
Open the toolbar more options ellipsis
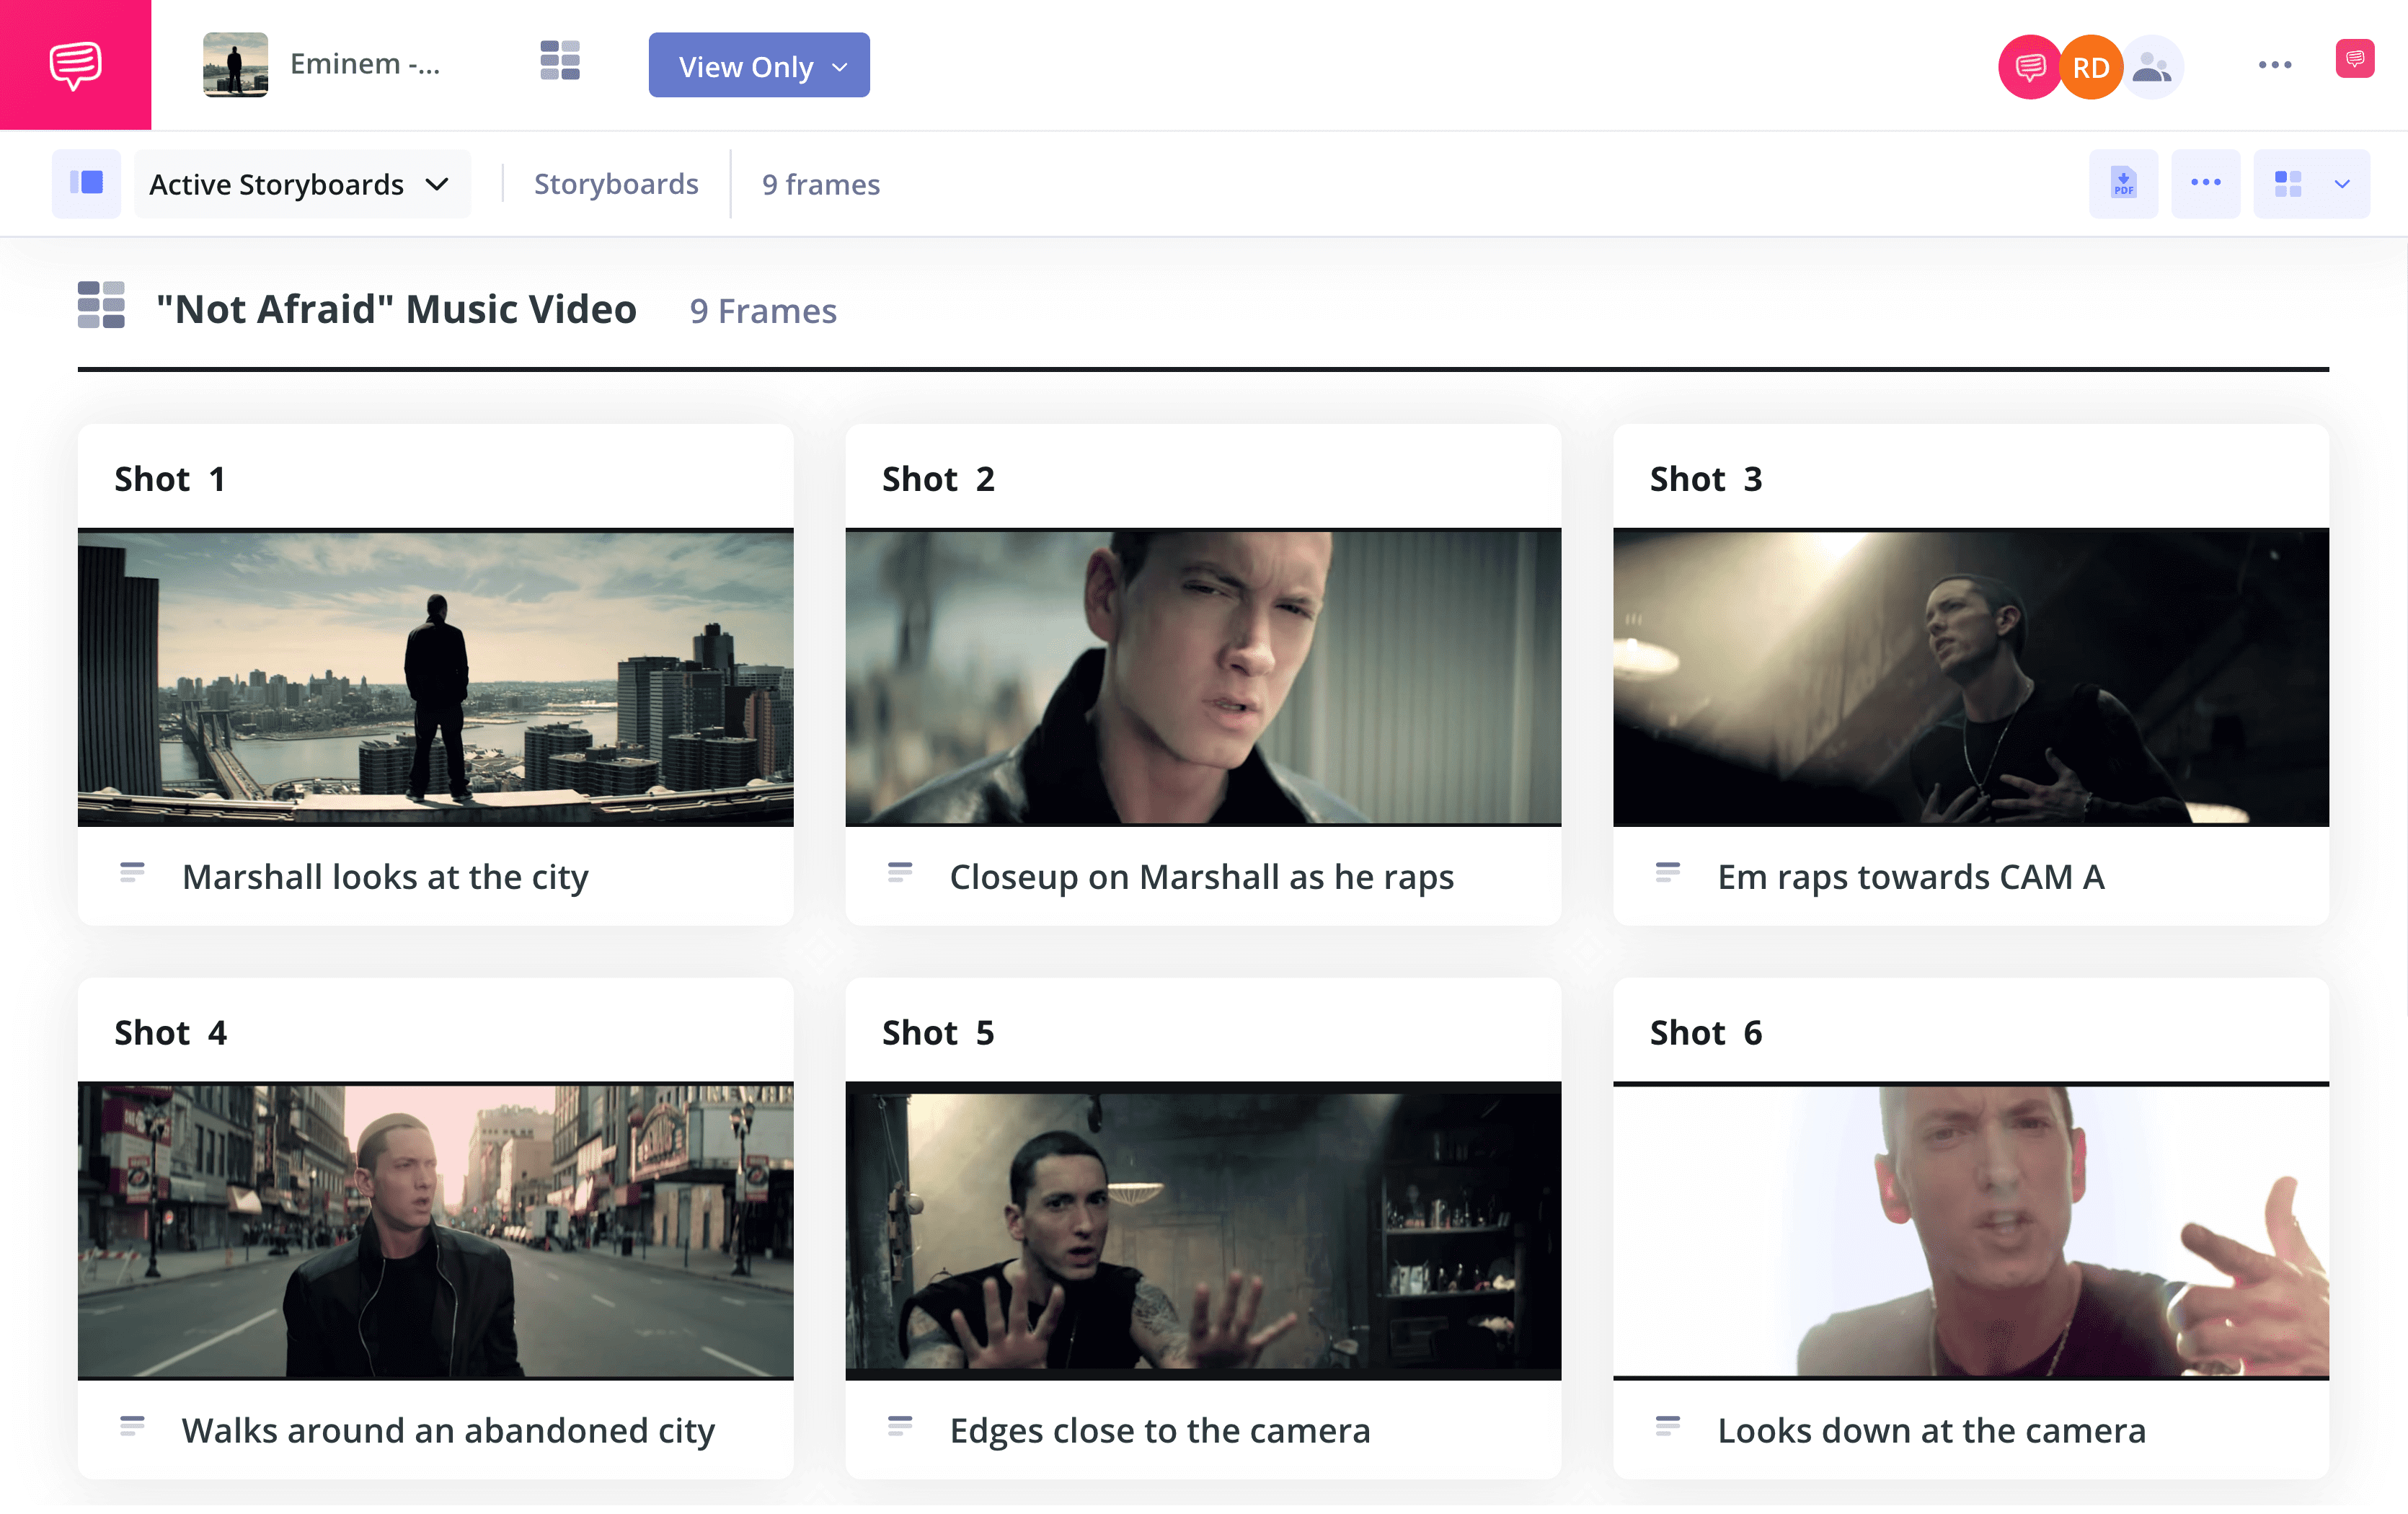(x=2205, y=184)
